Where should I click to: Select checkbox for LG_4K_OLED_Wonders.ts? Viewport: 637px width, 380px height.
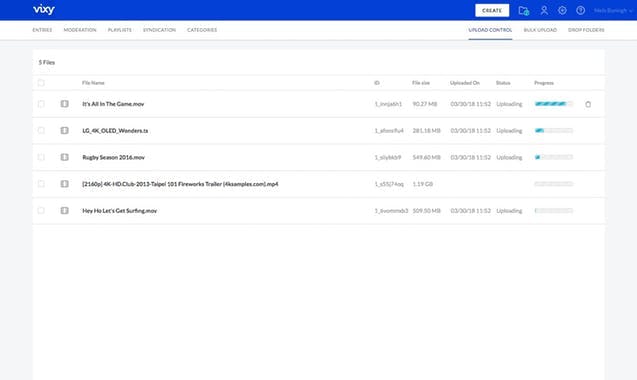[x=41, y=130]
